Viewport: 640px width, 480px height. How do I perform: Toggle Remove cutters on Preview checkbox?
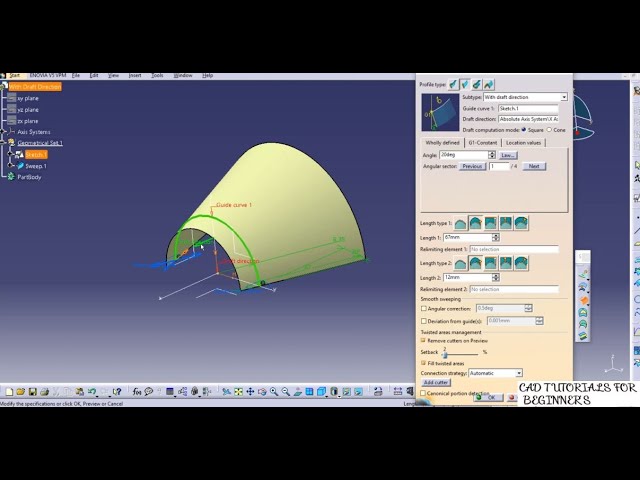(x=423, y=340)
